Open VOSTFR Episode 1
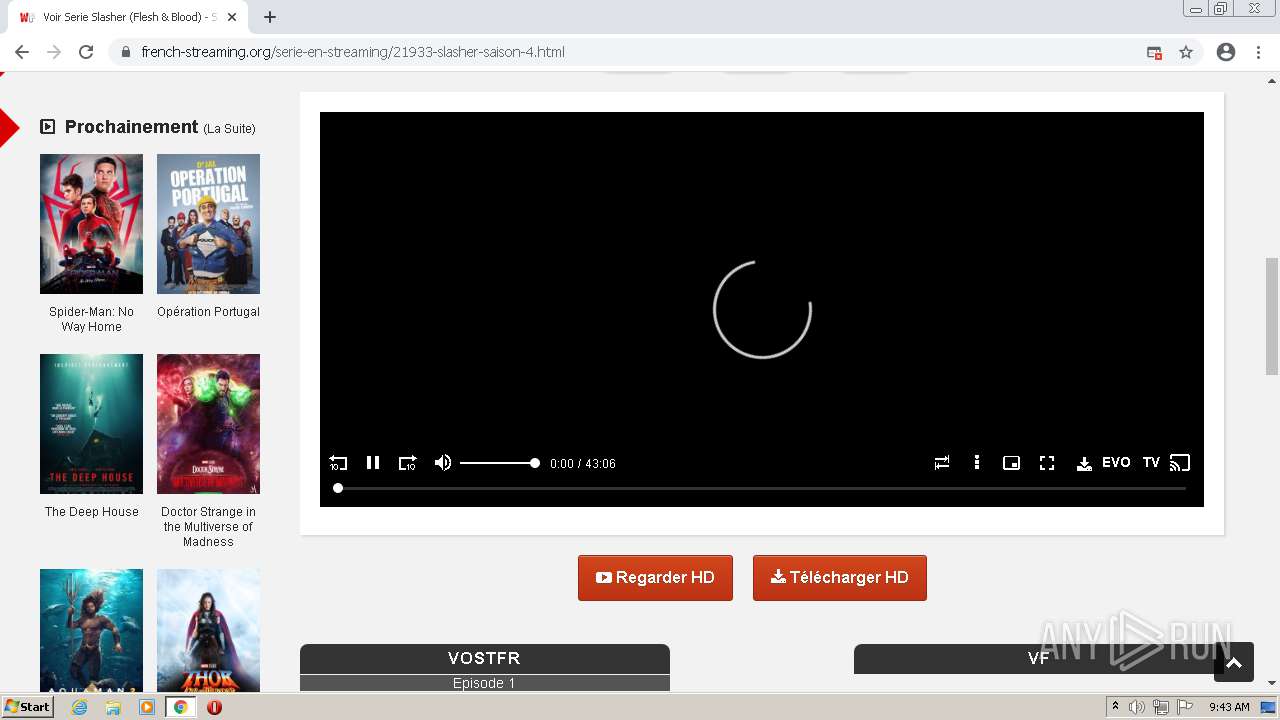Screen dimensions: 1280x720 pos(484,683)
